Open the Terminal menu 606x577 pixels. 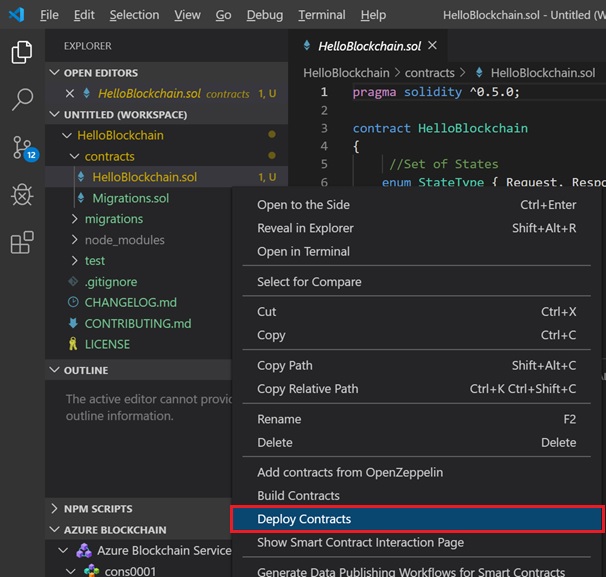(x=322, y=15)
